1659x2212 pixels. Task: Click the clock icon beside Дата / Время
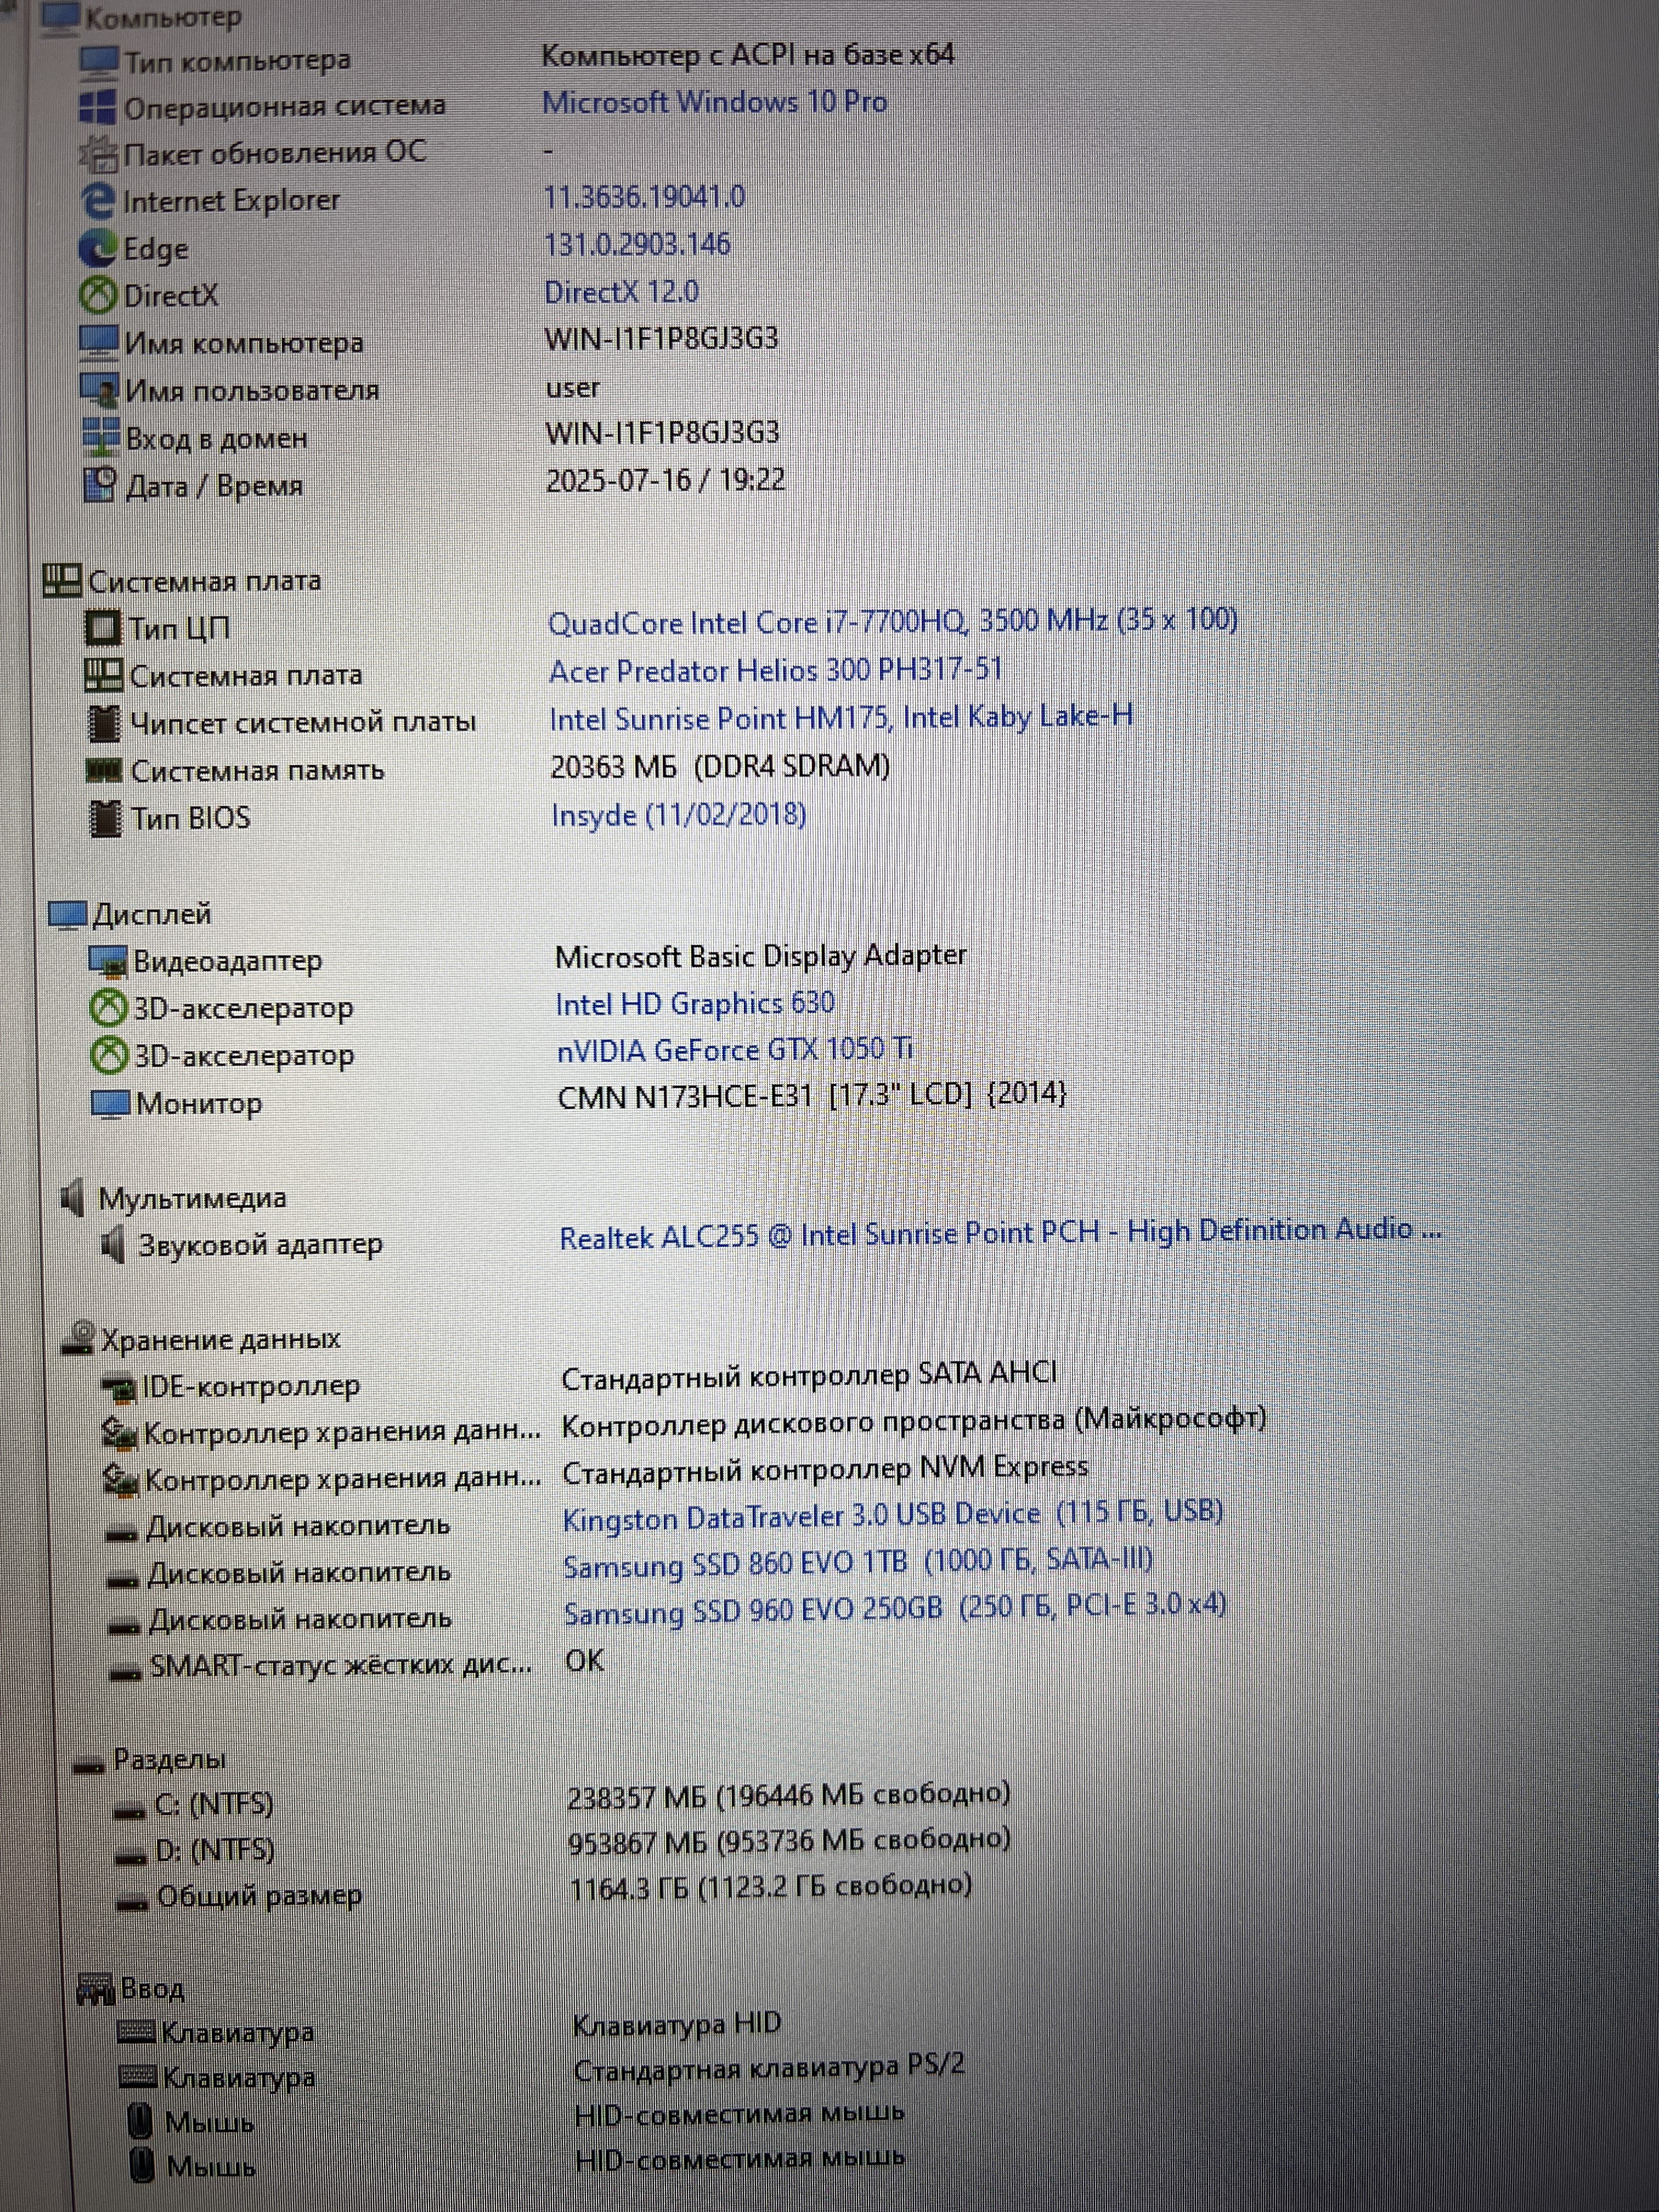[101, 485]
